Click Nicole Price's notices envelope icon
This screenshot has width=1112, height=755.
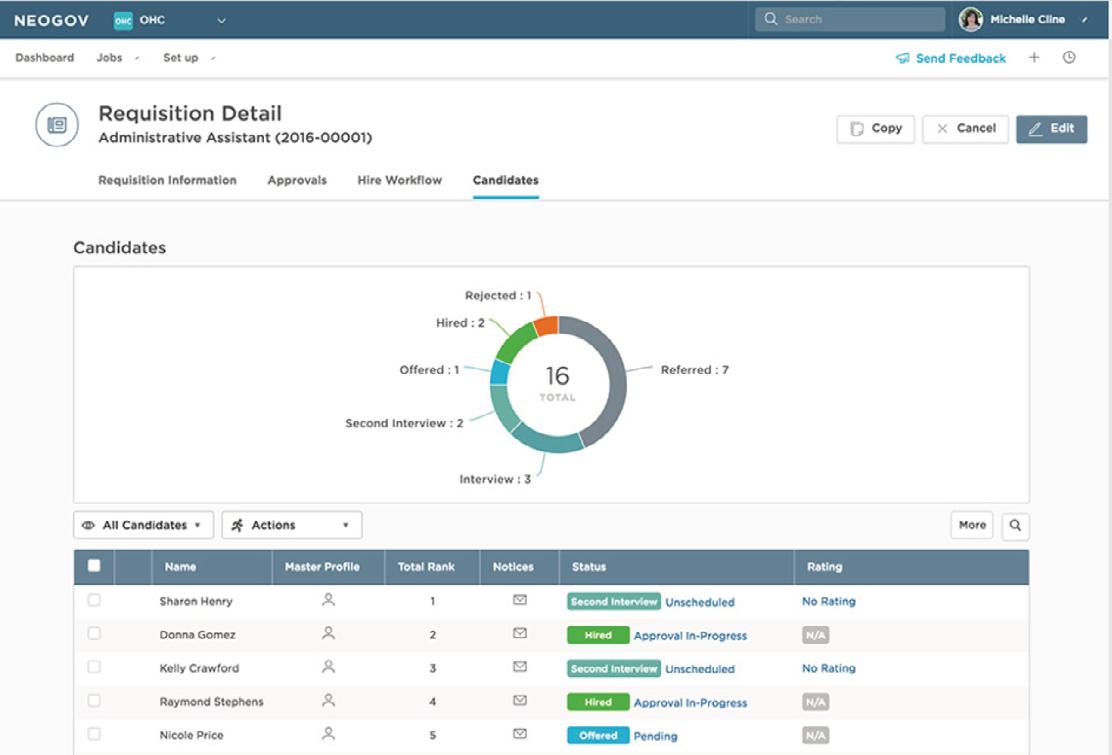(x=520, y=734)
